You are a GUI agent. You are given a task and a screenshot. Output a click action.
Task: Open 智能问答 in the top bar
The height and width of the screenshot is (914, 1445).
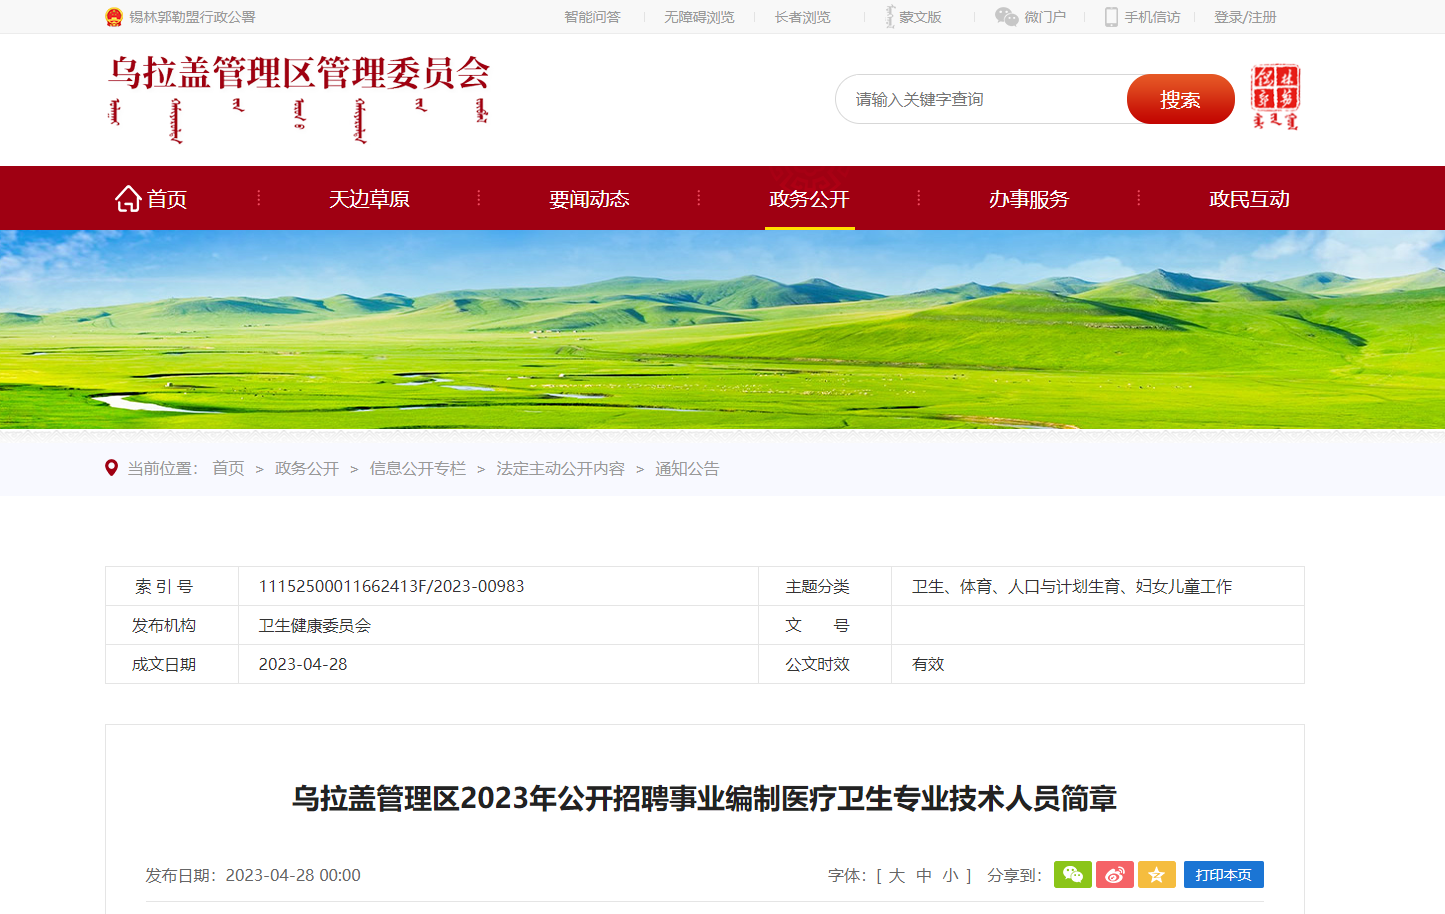592,17
